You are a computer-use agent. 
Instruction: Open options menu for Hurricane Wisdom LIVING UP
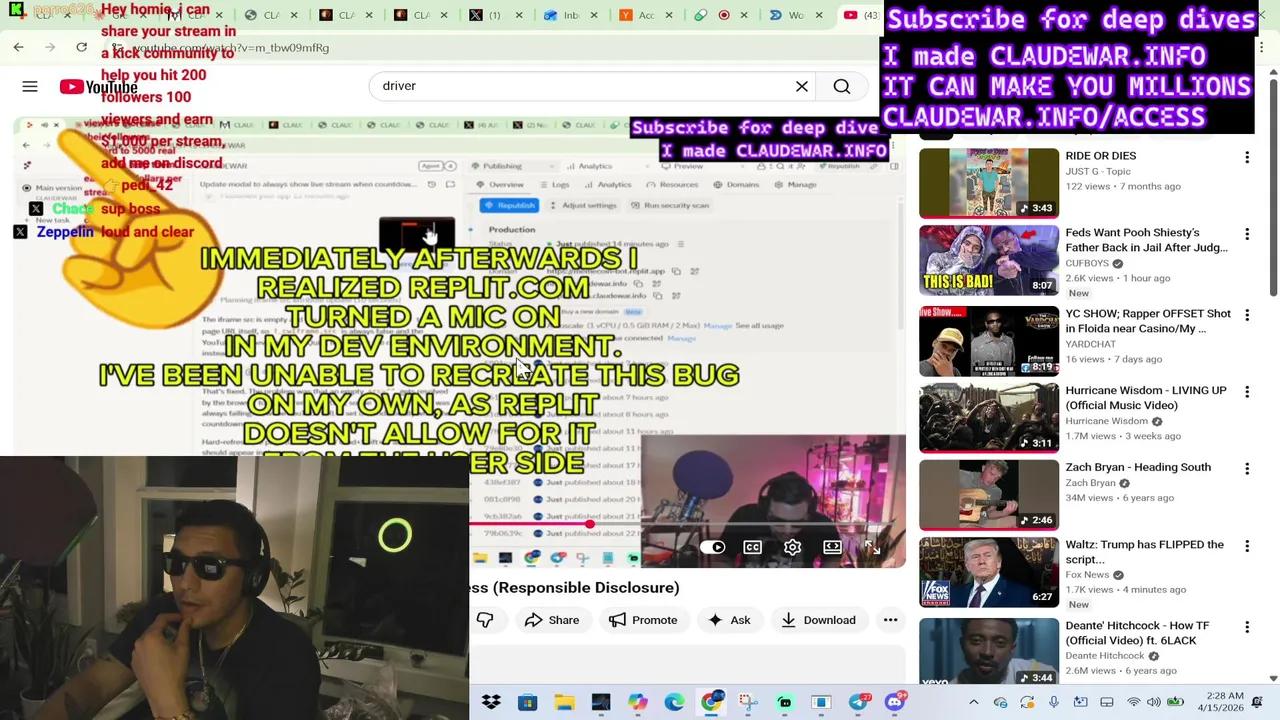tap(1247, 392)
